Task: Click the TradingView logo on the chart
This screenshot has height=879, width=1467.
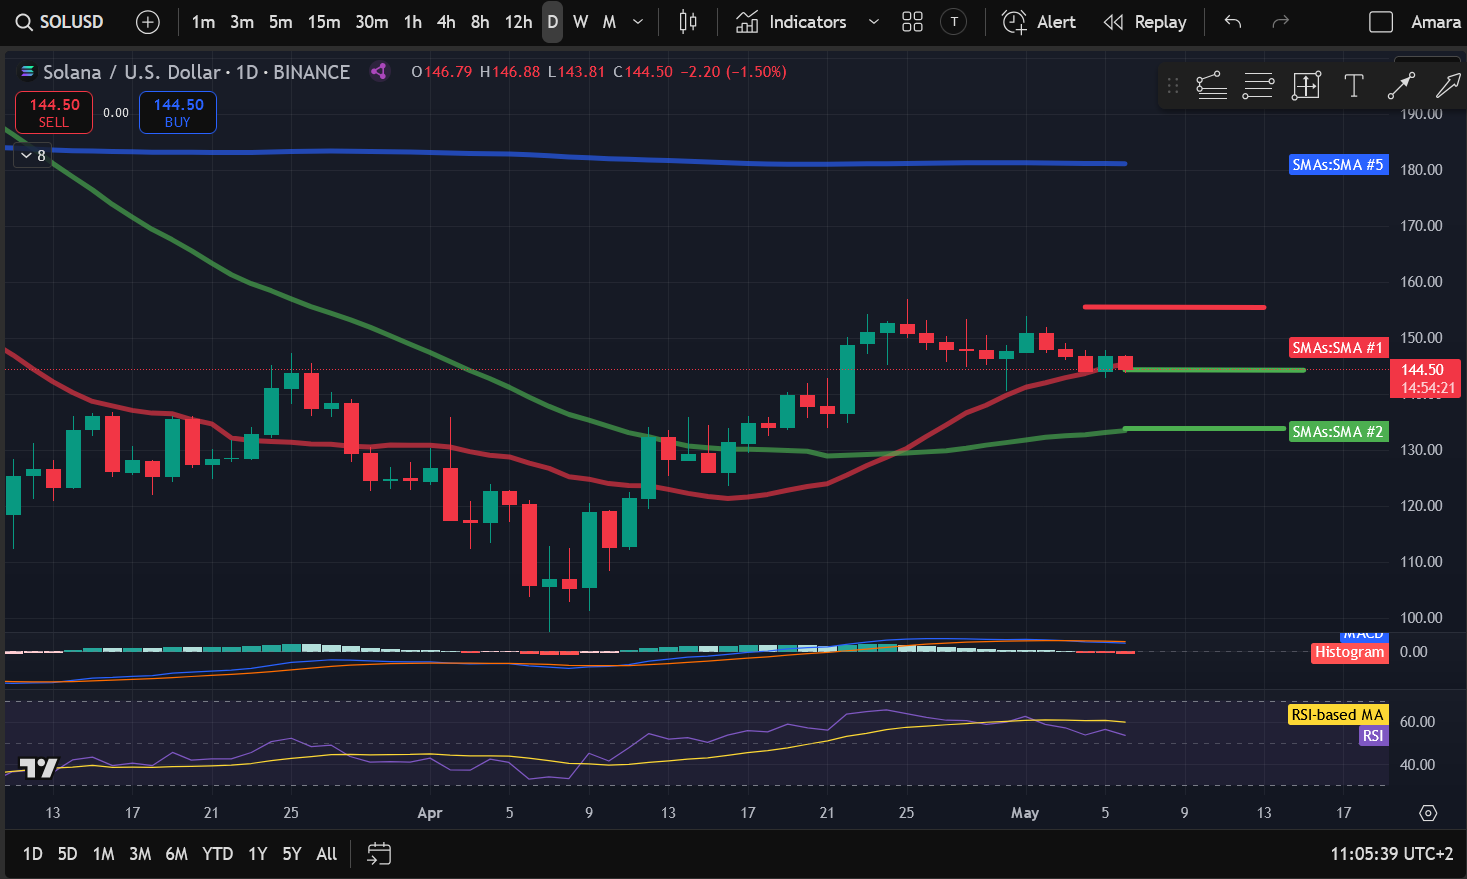Action: coord(38,768)
